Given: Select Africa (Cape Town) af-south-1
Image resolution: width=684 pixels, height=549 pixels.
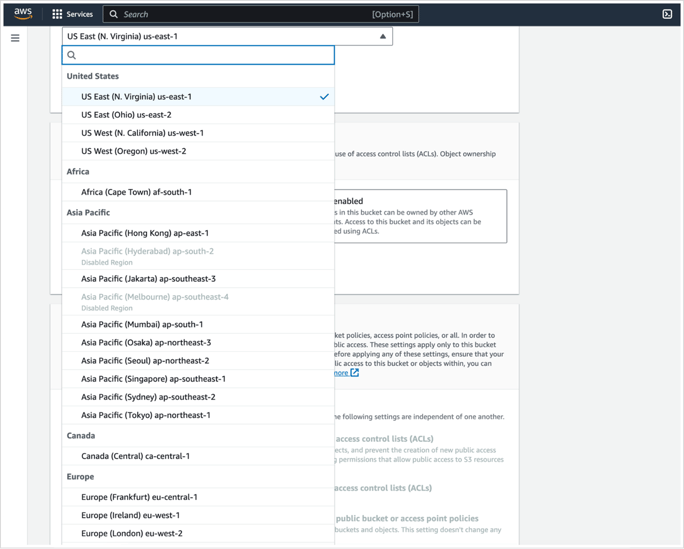Looking at the screenshot, I should click(136, 192).
